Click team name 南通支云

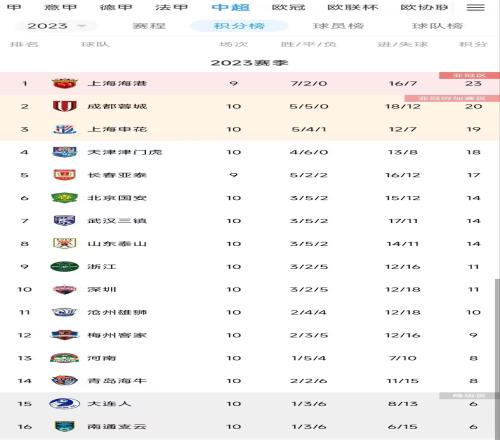(x=117, y=426)
